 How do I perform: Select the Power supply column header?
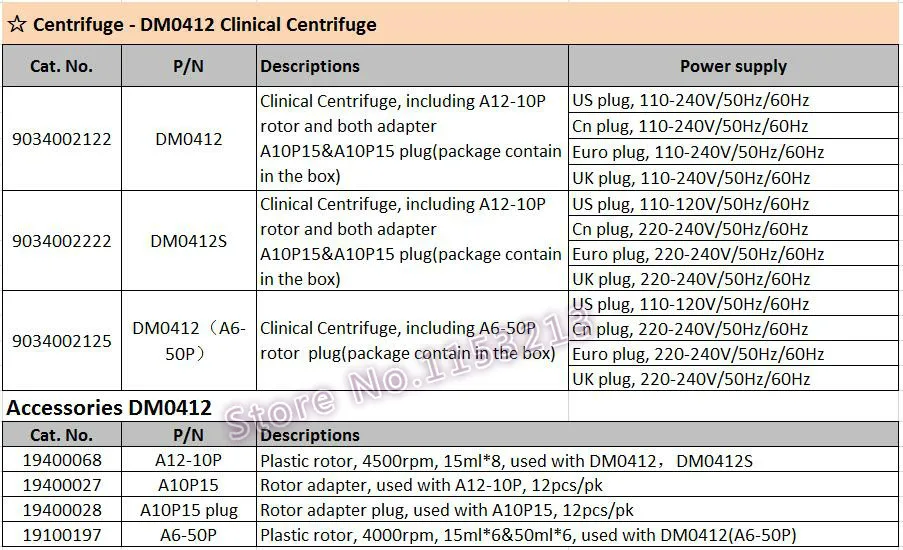click(733, 66)
